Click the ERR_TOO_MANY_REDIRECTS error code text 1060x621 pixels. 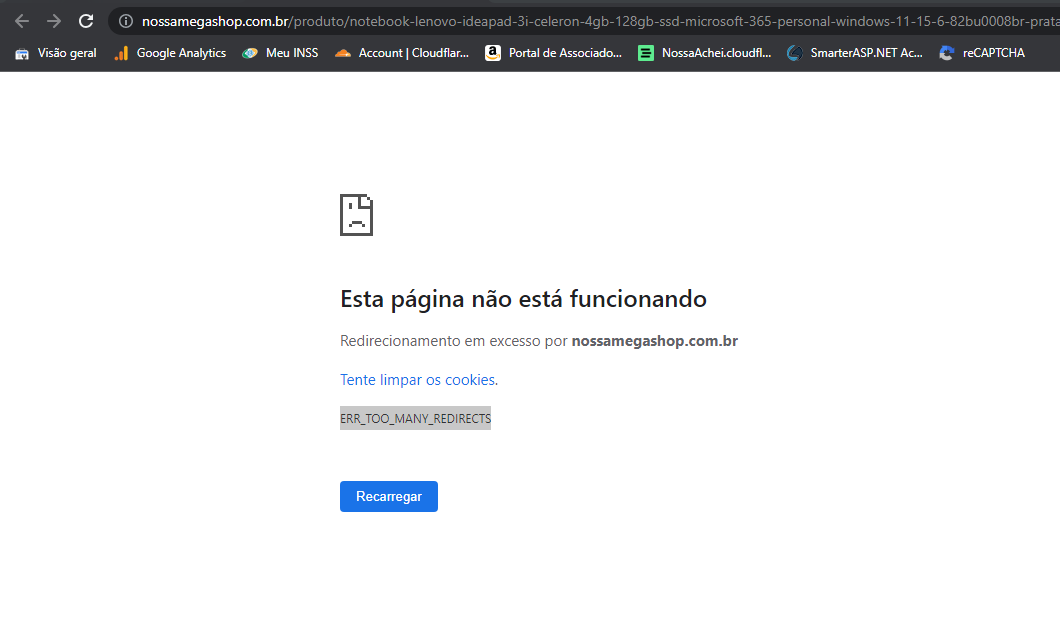(415, 418)
